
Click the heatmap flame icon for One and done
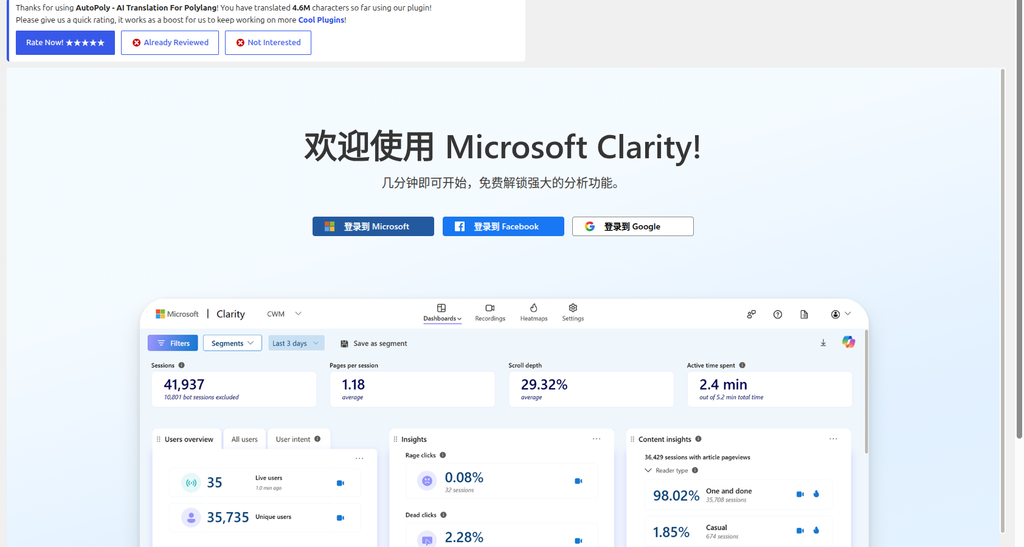pyautogui.click(x=816, y=494)
